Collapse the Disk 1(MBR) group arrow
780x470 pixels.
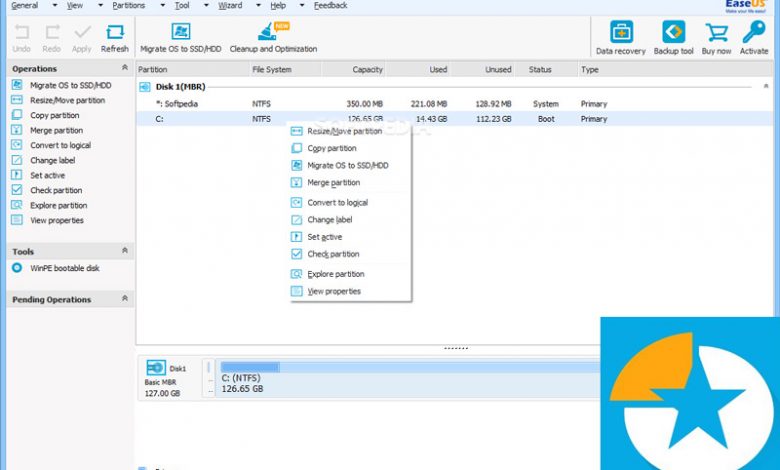pos(766,87)
